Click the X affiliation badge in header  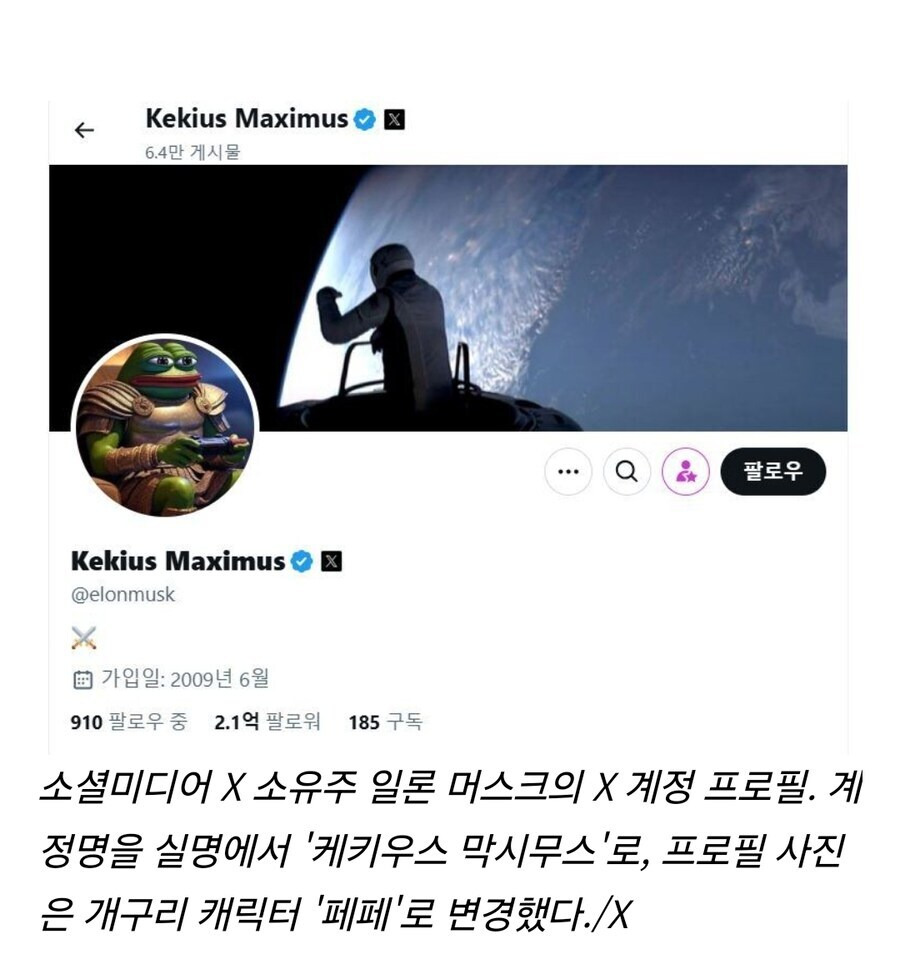394,119
